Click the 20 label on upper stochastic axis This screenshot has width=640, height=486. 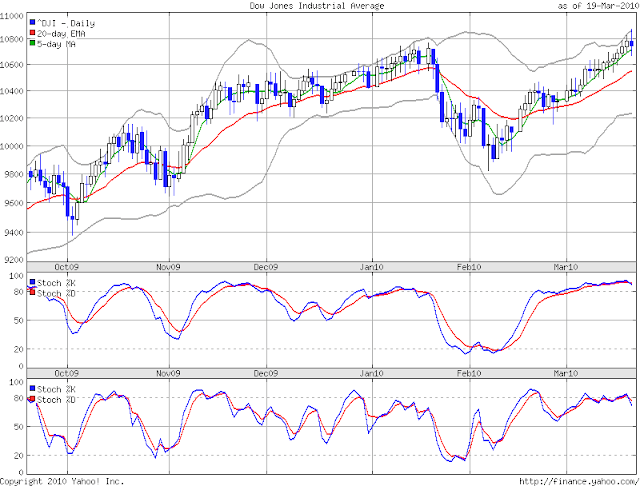[x=19, y=349]
